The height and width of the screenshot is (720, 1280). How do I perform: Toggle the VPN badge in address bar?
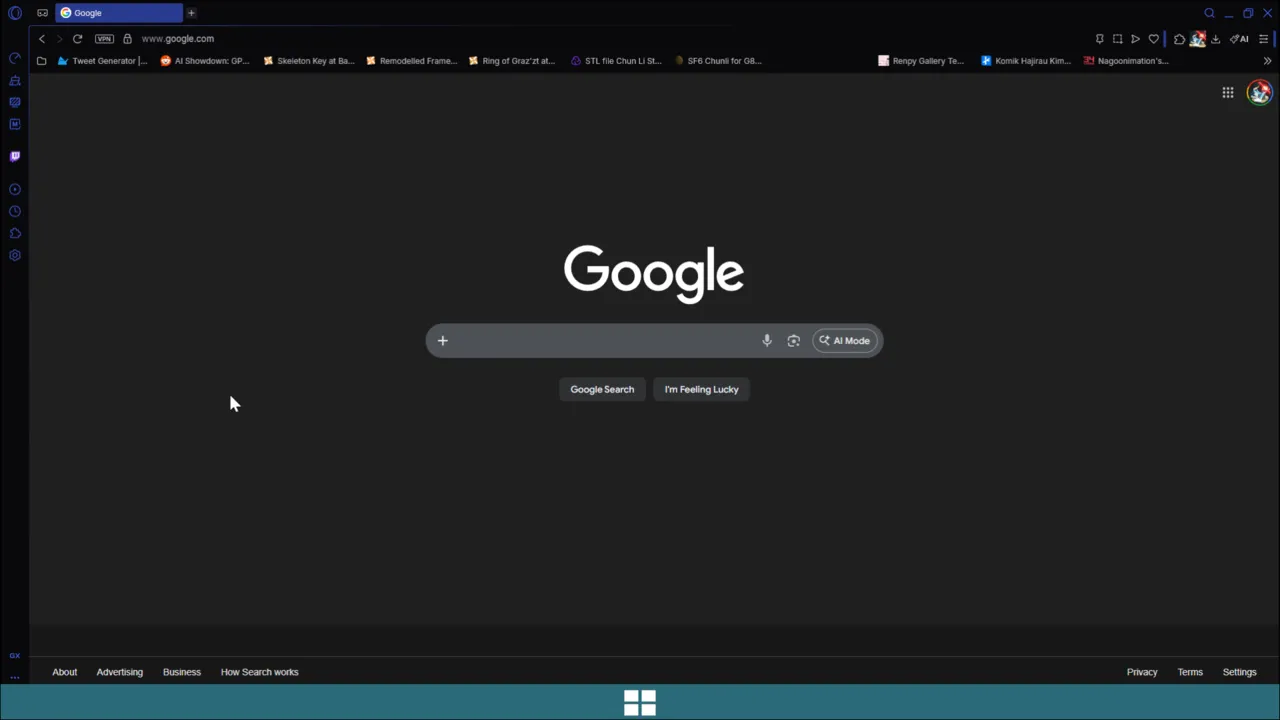click(104, 39)
